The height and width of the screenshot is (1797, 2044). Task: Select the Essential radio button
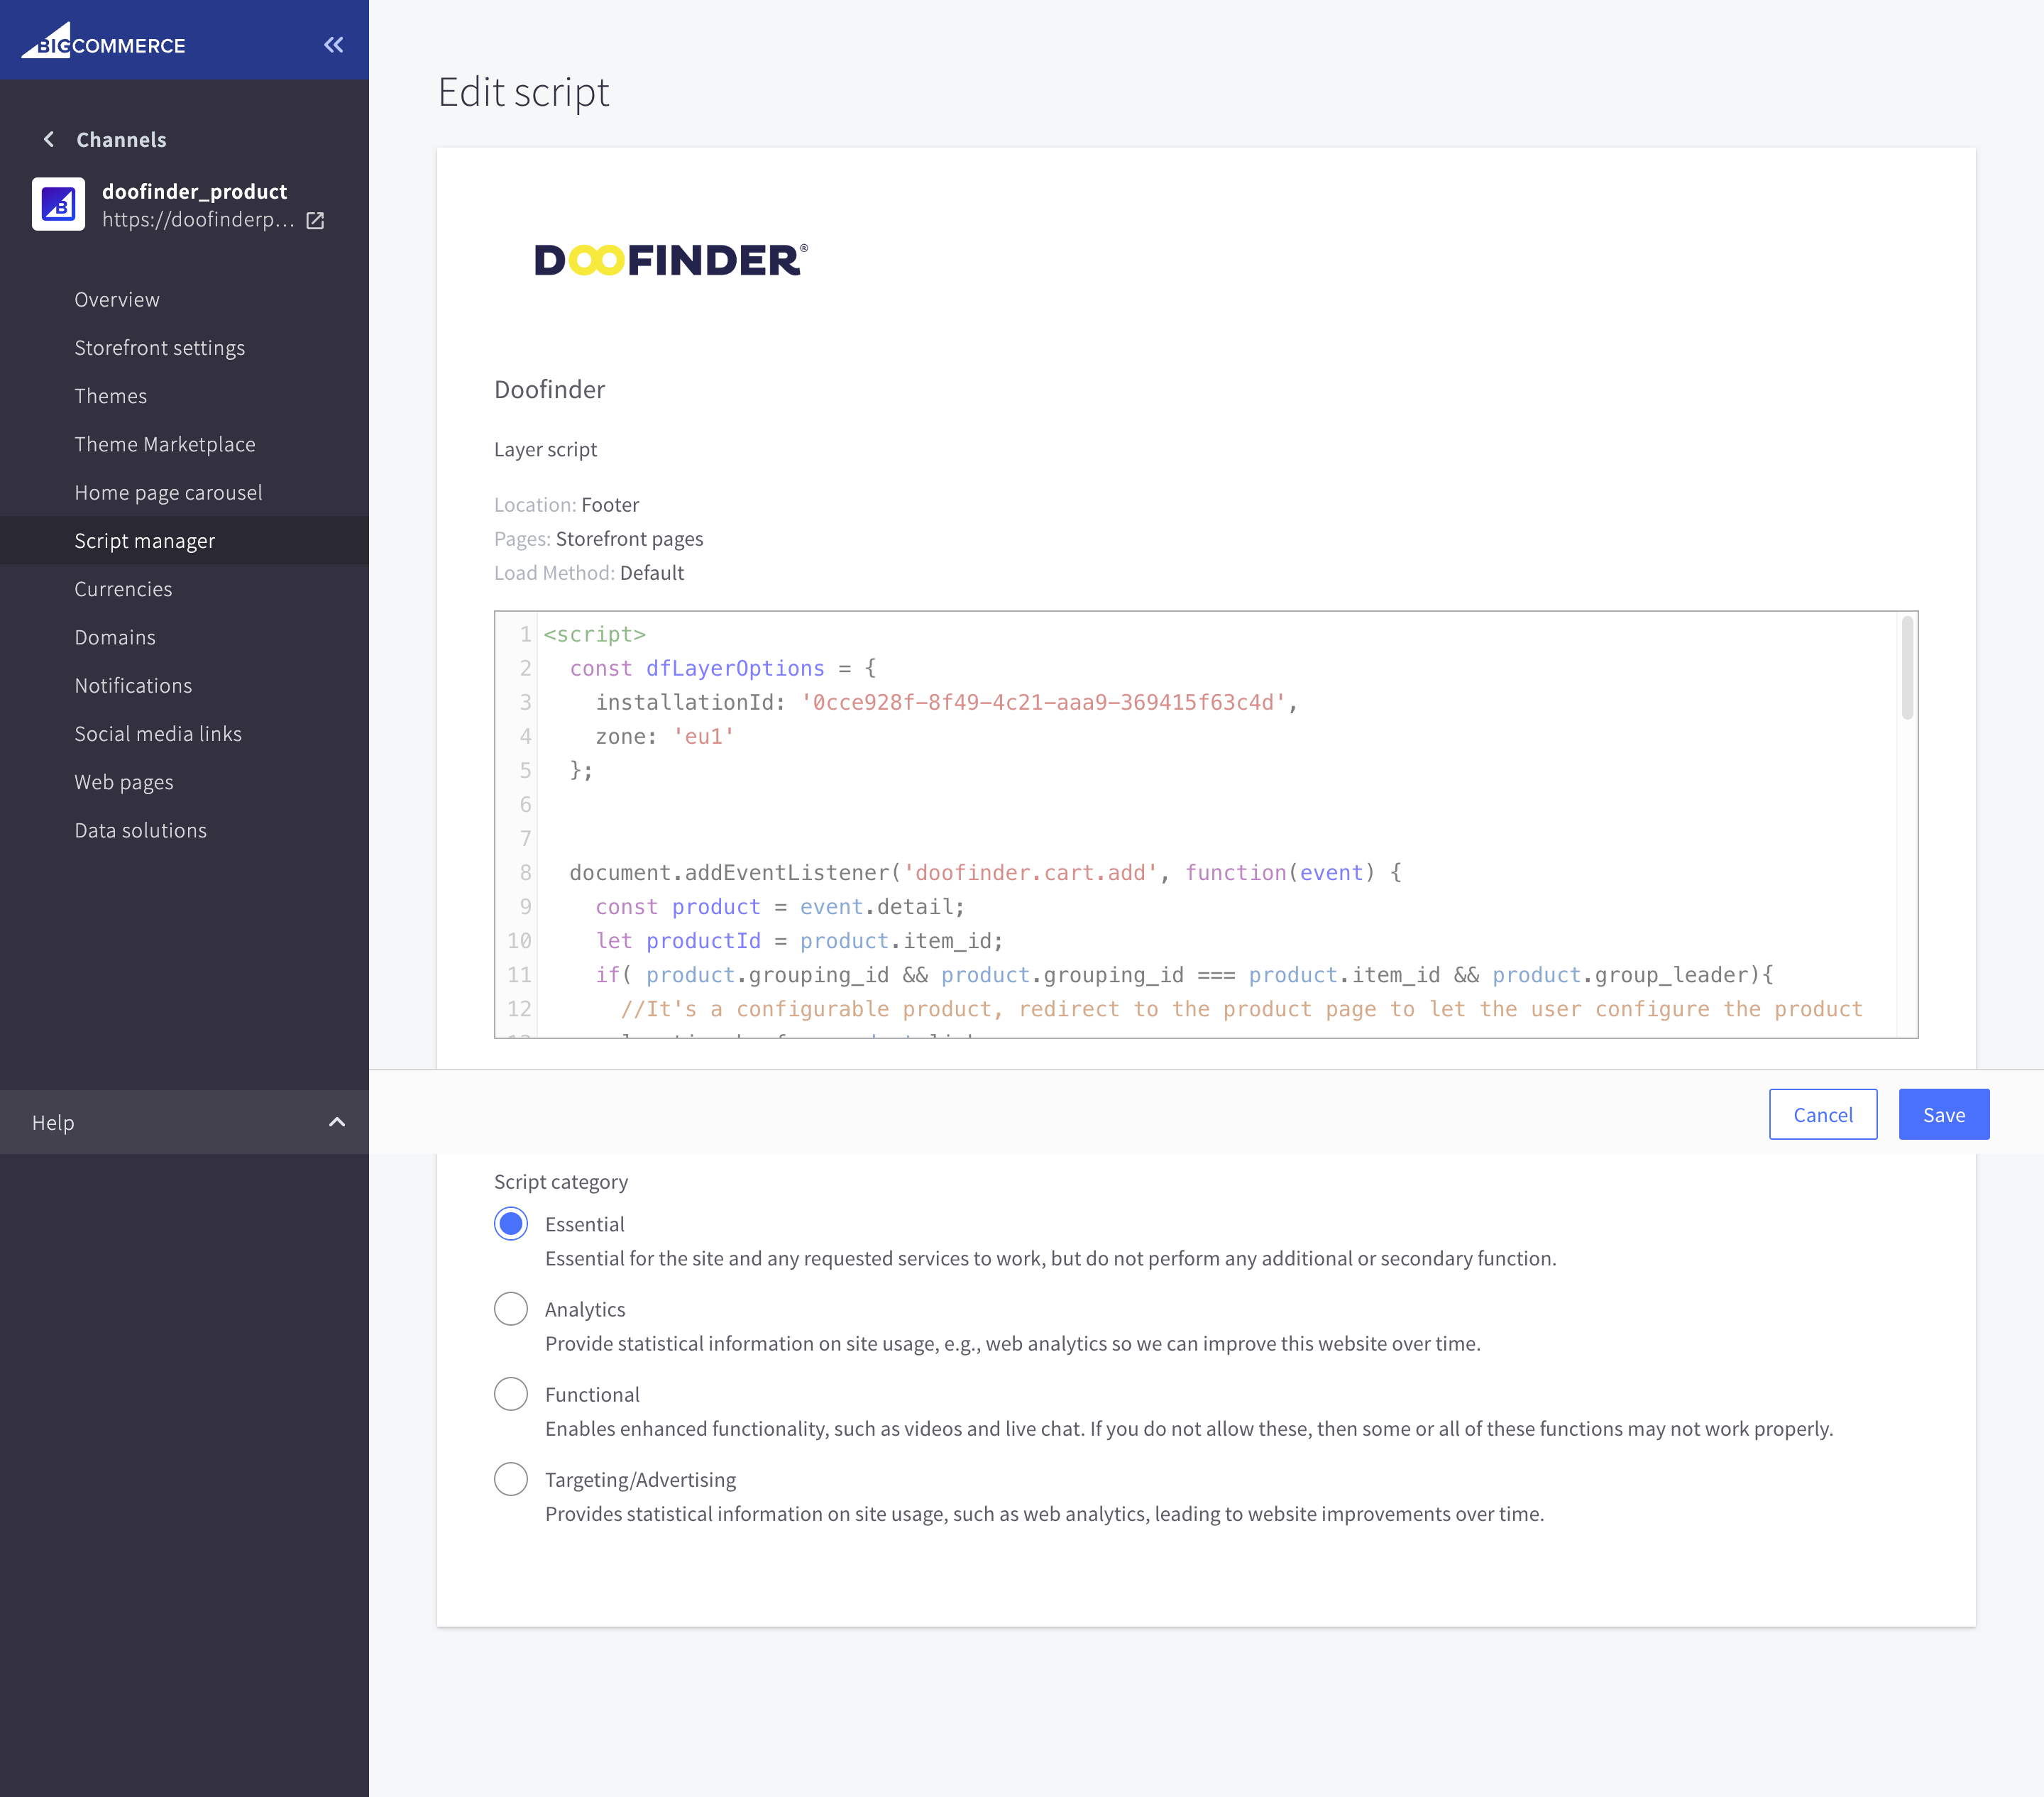point(511,1225)
